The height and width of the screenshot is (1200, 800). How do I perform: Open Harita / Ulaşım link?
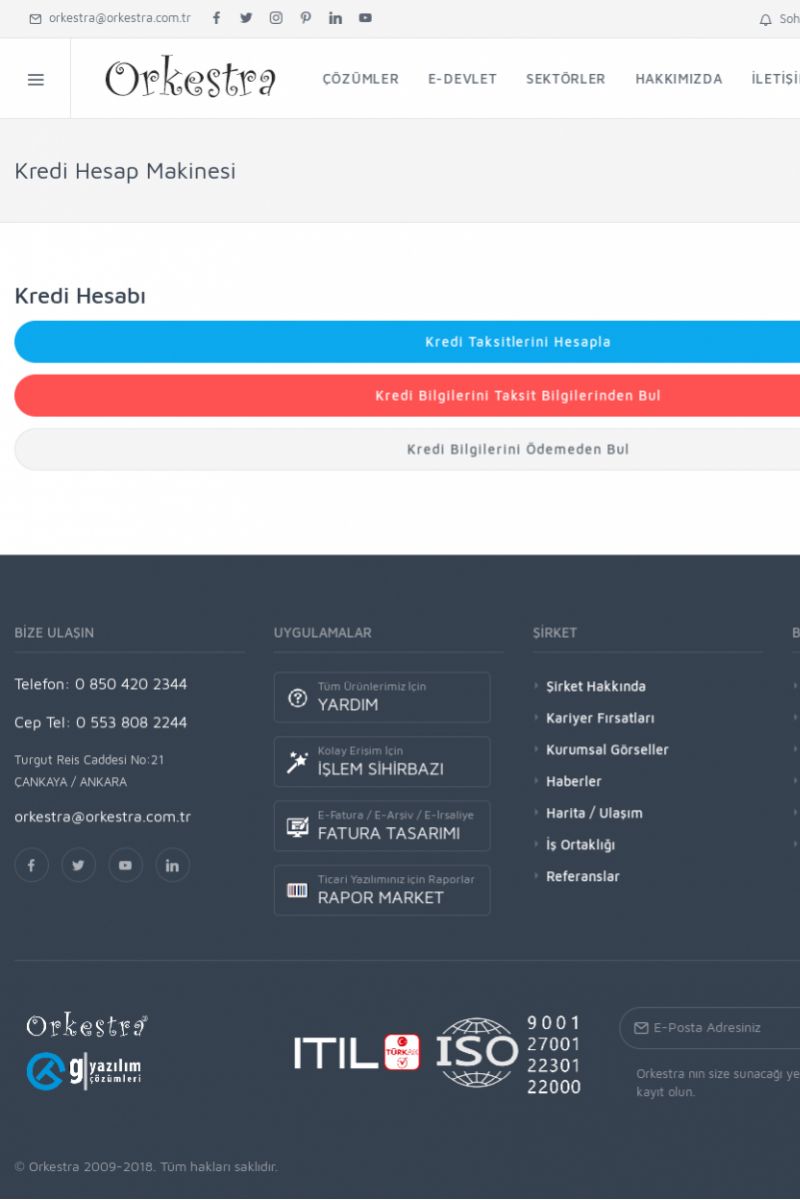[594, 813]
